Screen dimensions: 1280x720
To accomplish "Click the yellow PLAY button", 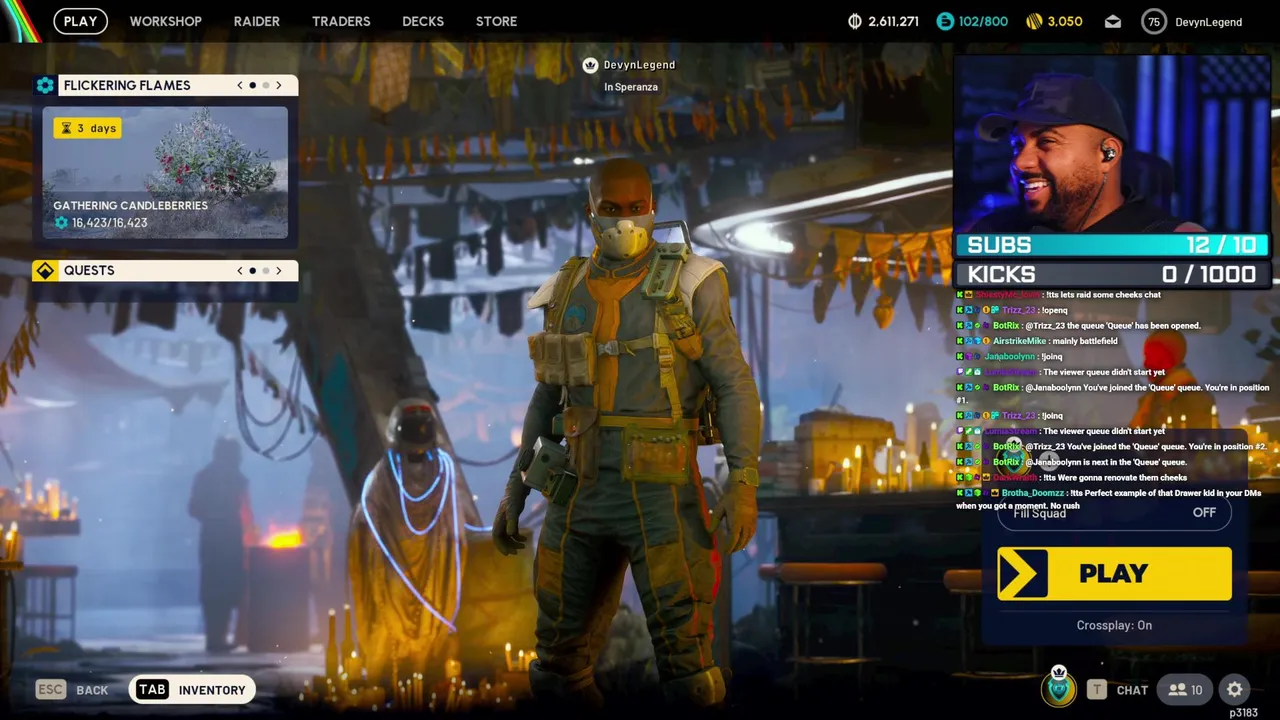I will coord(1114,574).
